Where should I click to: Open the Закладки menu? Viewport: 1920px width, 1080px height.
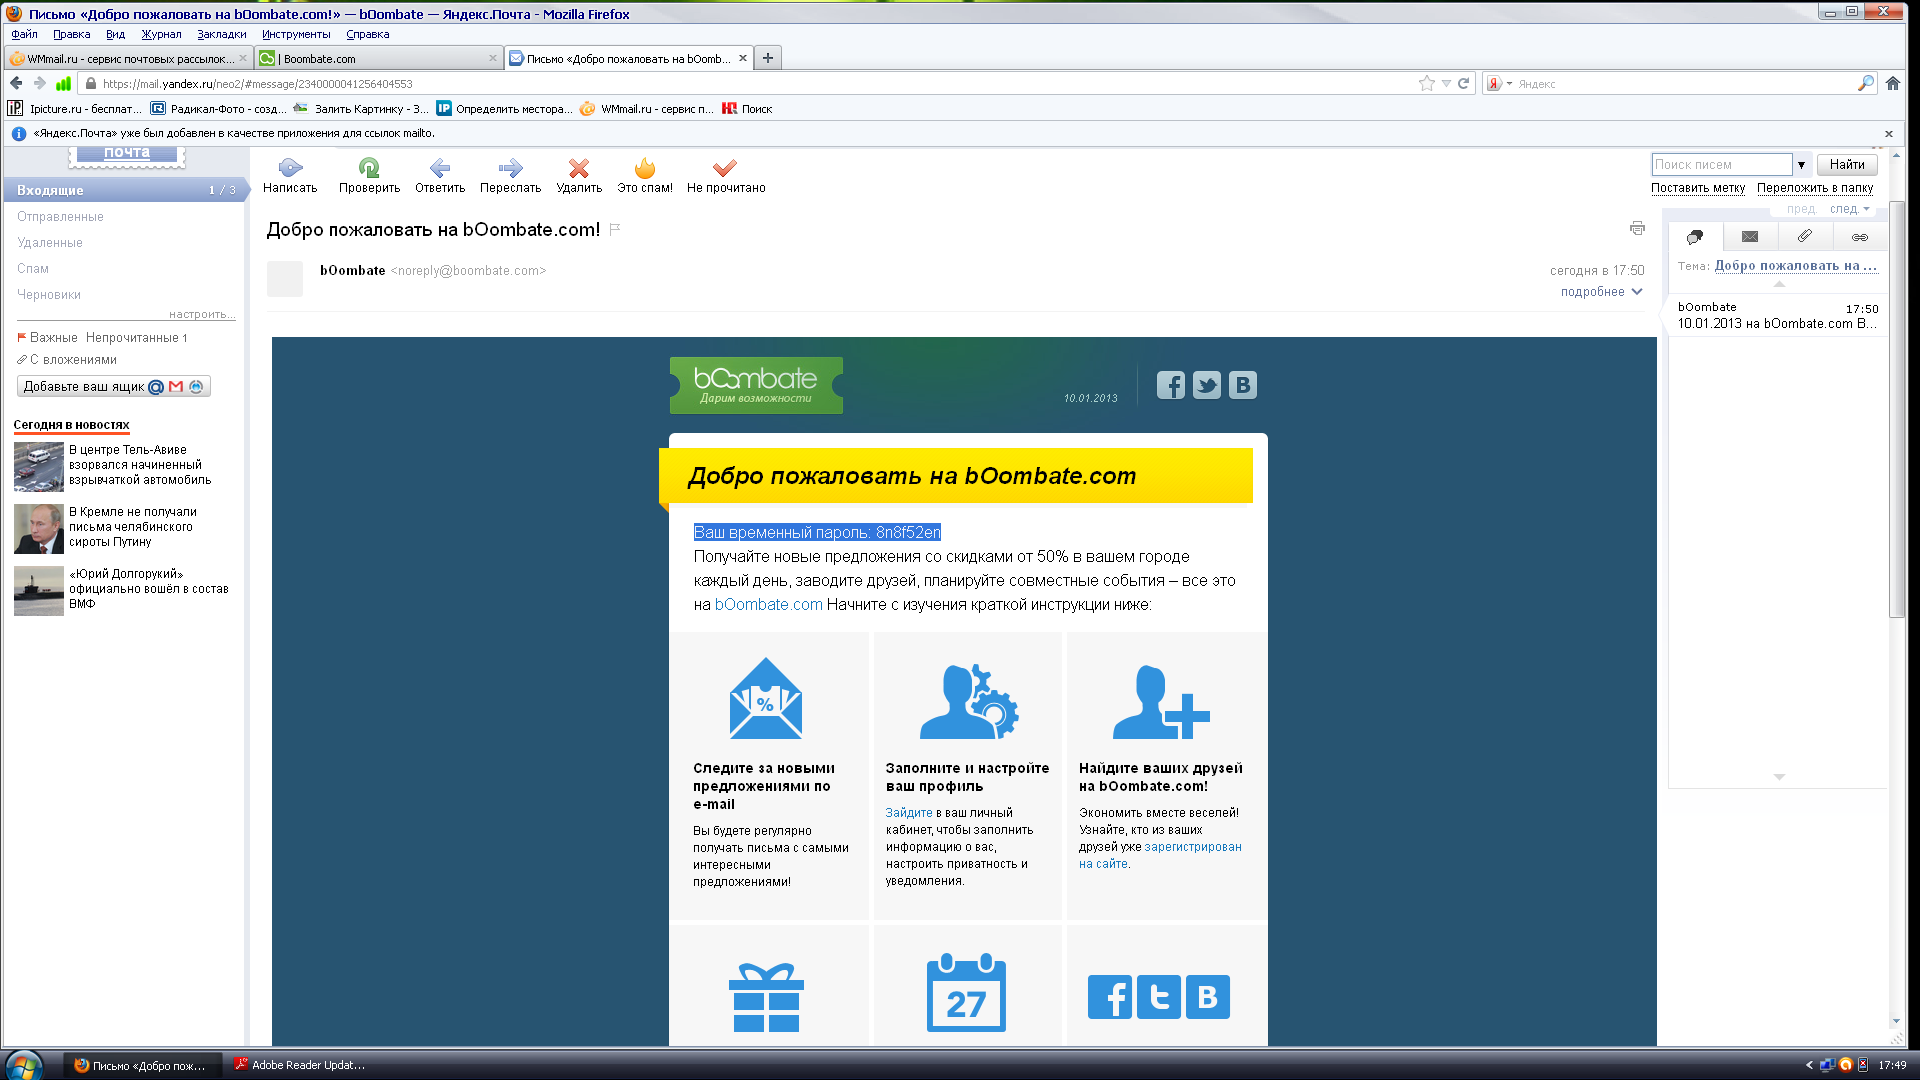(x=221, y=34)
